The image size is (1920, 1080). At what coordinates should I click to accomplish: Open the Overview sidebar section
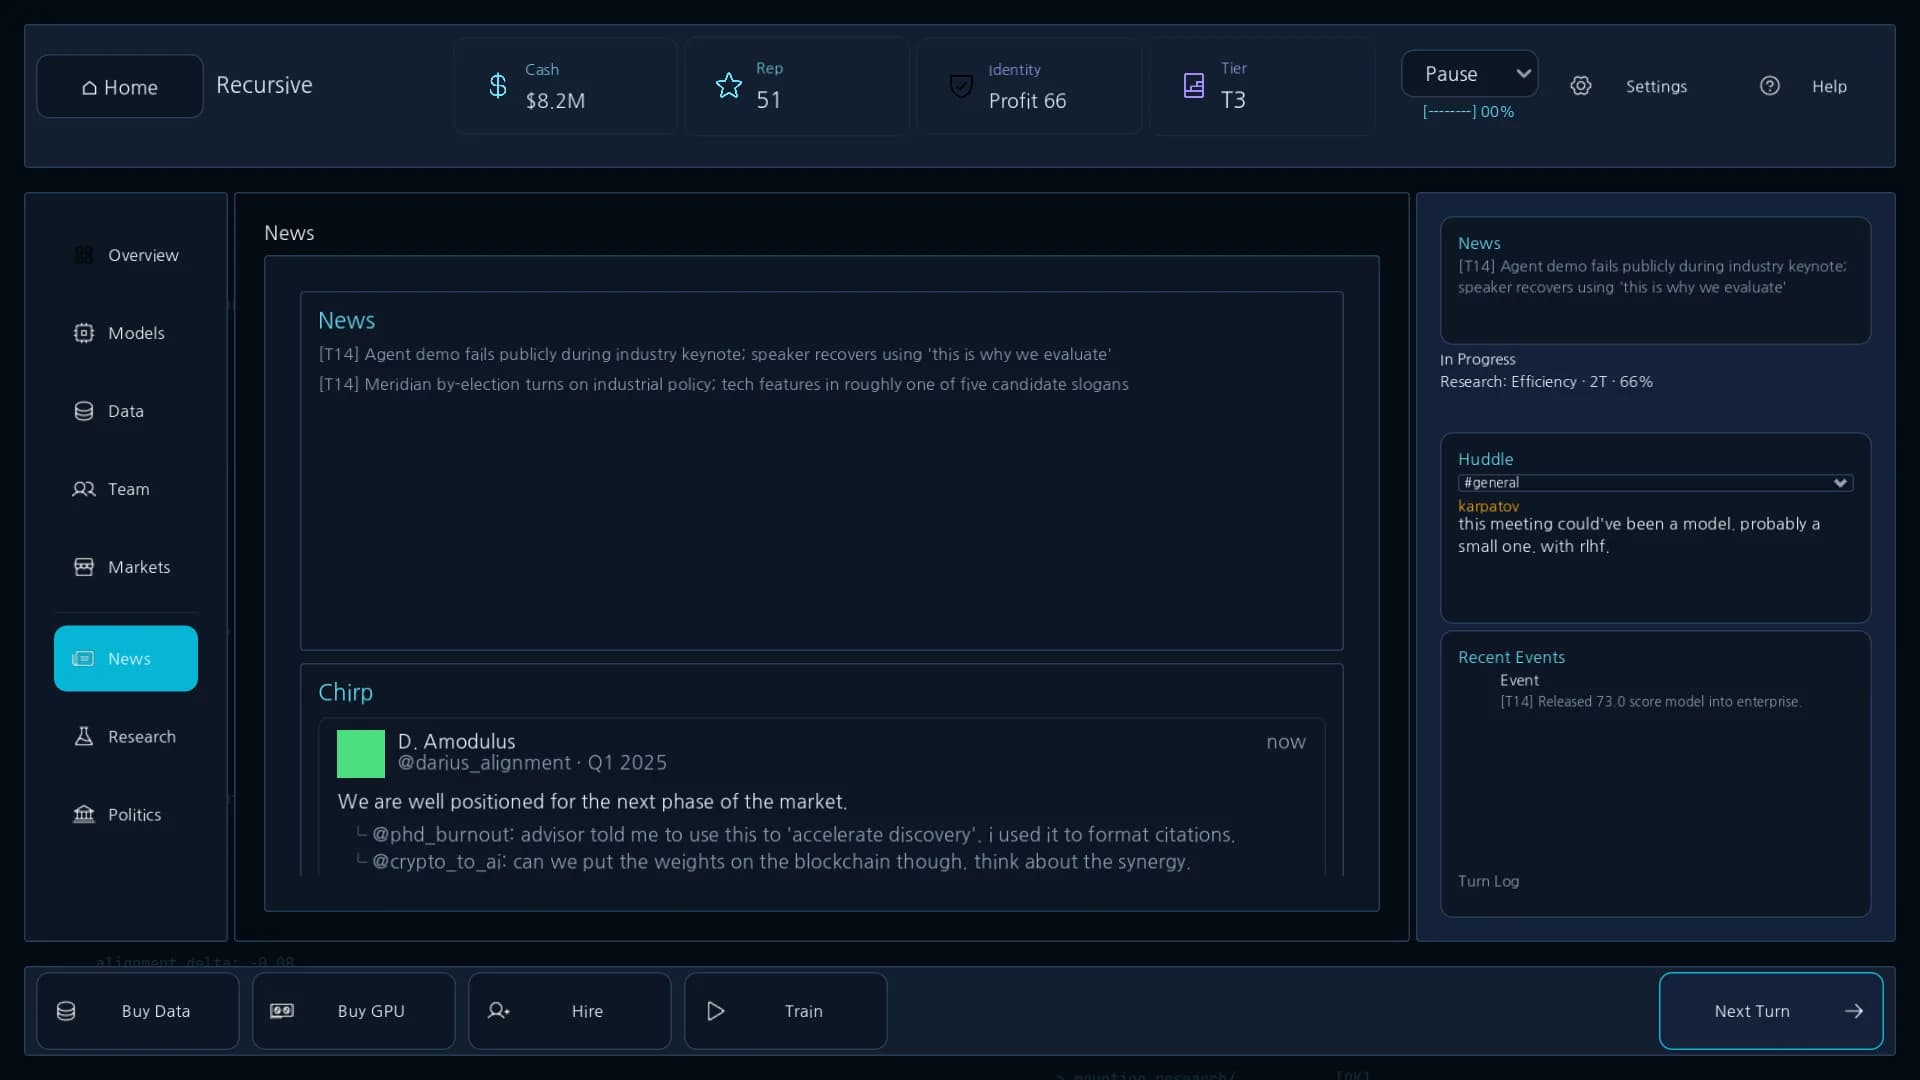(x=126, y=255)
